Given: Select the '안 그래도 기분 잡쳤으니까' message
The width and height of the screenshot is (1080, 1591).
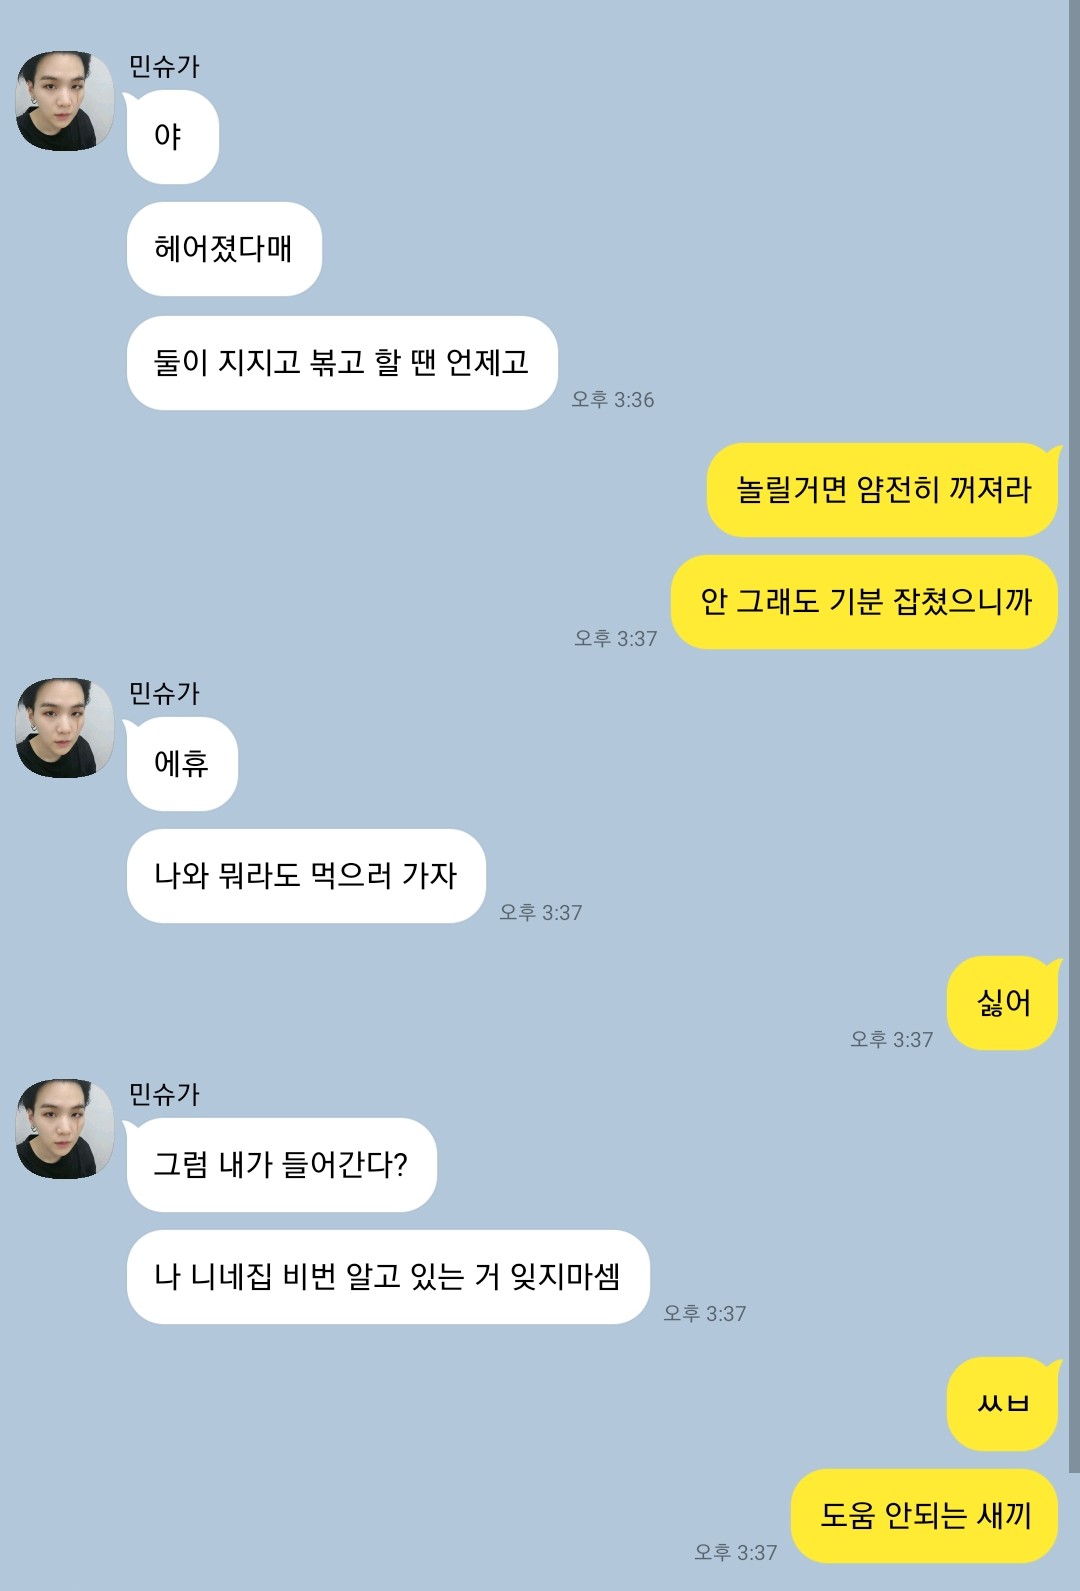Looking at the screenshot, I should tap(865, 602).
